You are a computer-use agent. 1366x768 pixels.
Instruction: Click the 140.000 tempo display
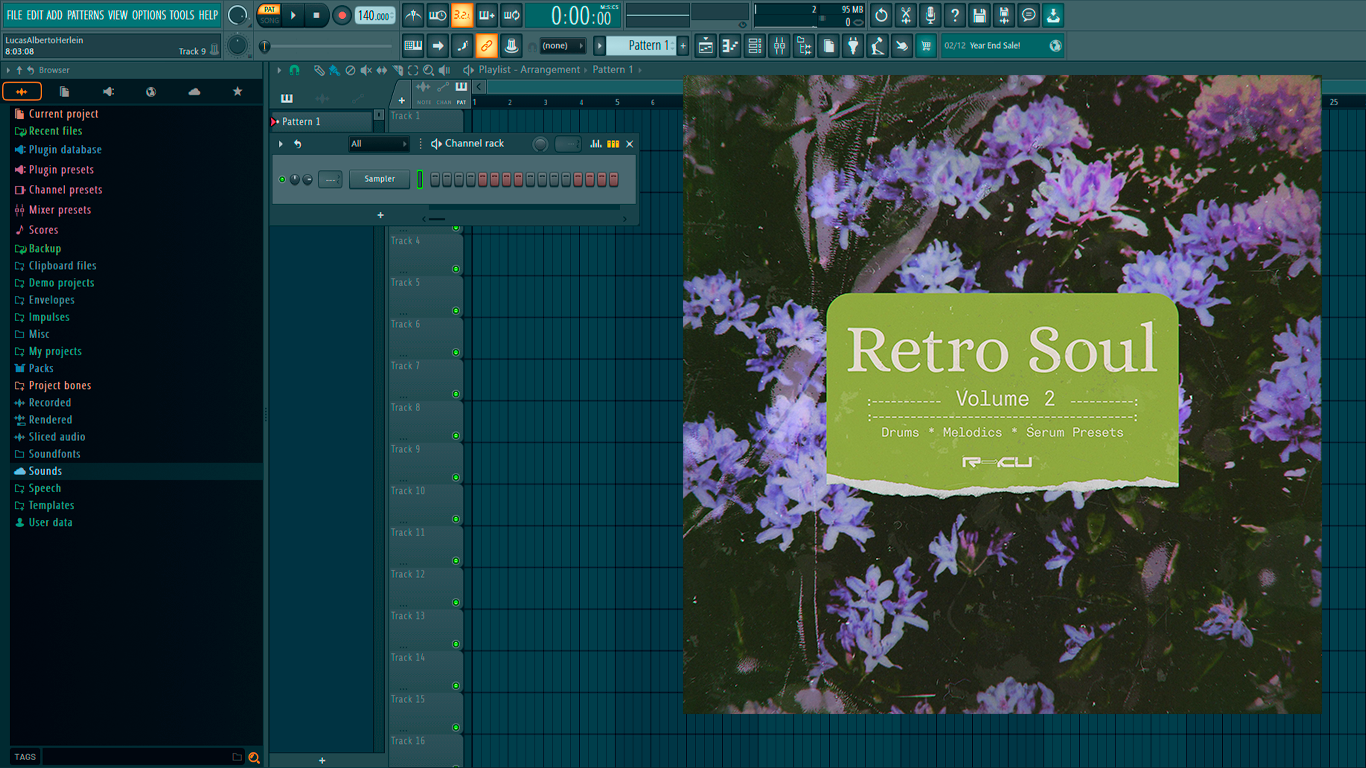coord(375,15)
